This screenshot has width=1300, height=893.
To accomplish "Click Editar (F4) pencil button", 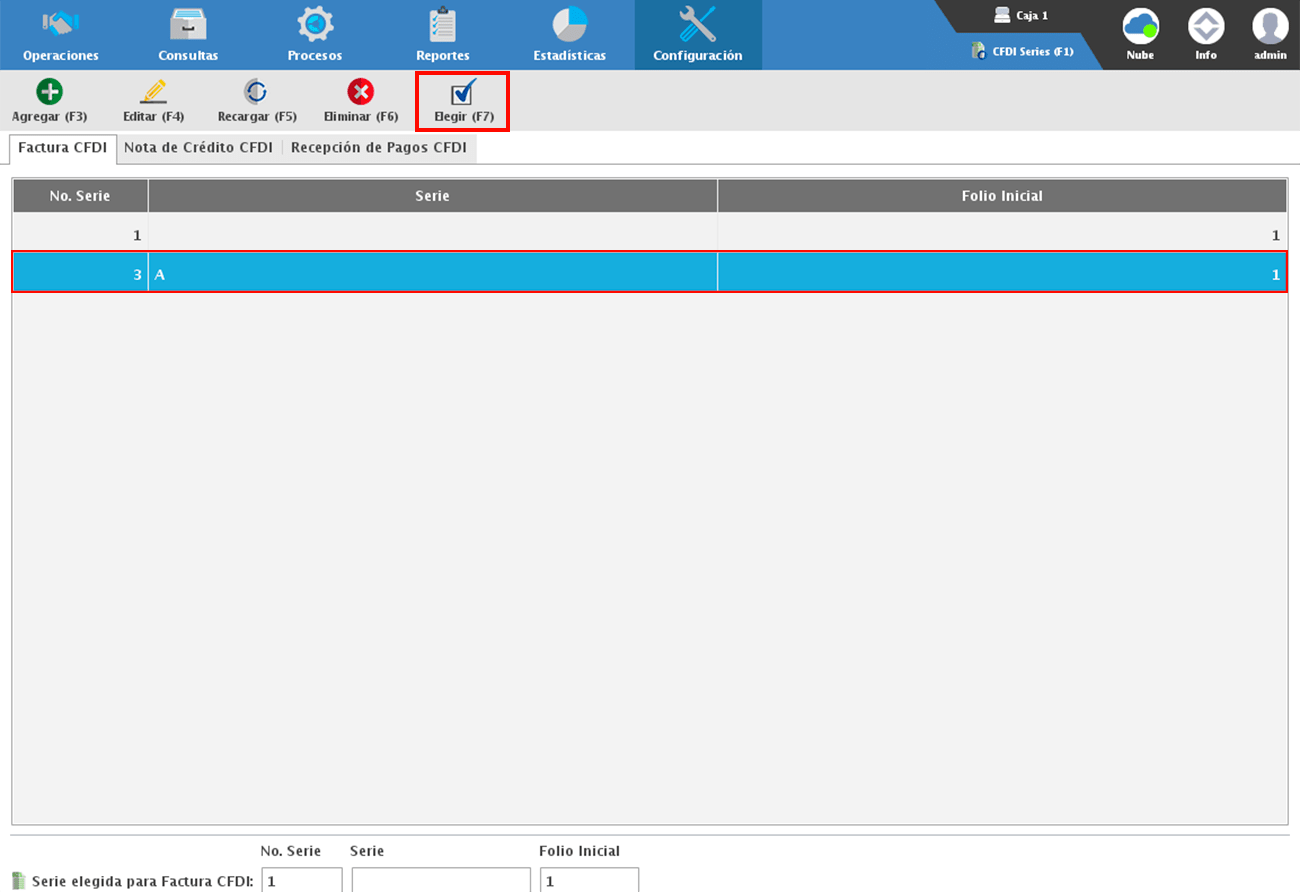I will click(153, 101).
